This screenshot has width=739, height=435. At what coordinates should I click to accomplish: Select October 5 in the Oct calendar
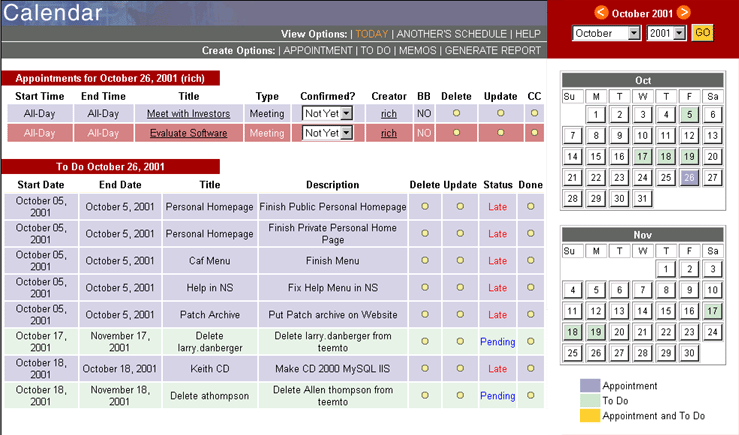click(x=689, y=114)
